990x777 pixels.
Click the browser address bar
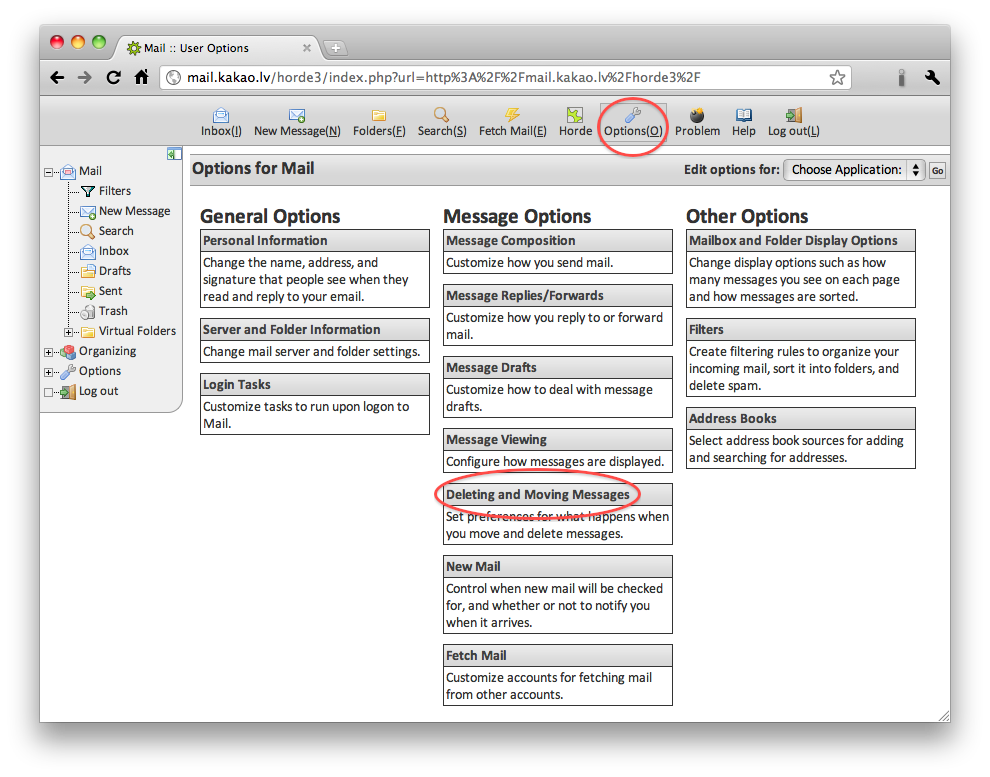505,78
